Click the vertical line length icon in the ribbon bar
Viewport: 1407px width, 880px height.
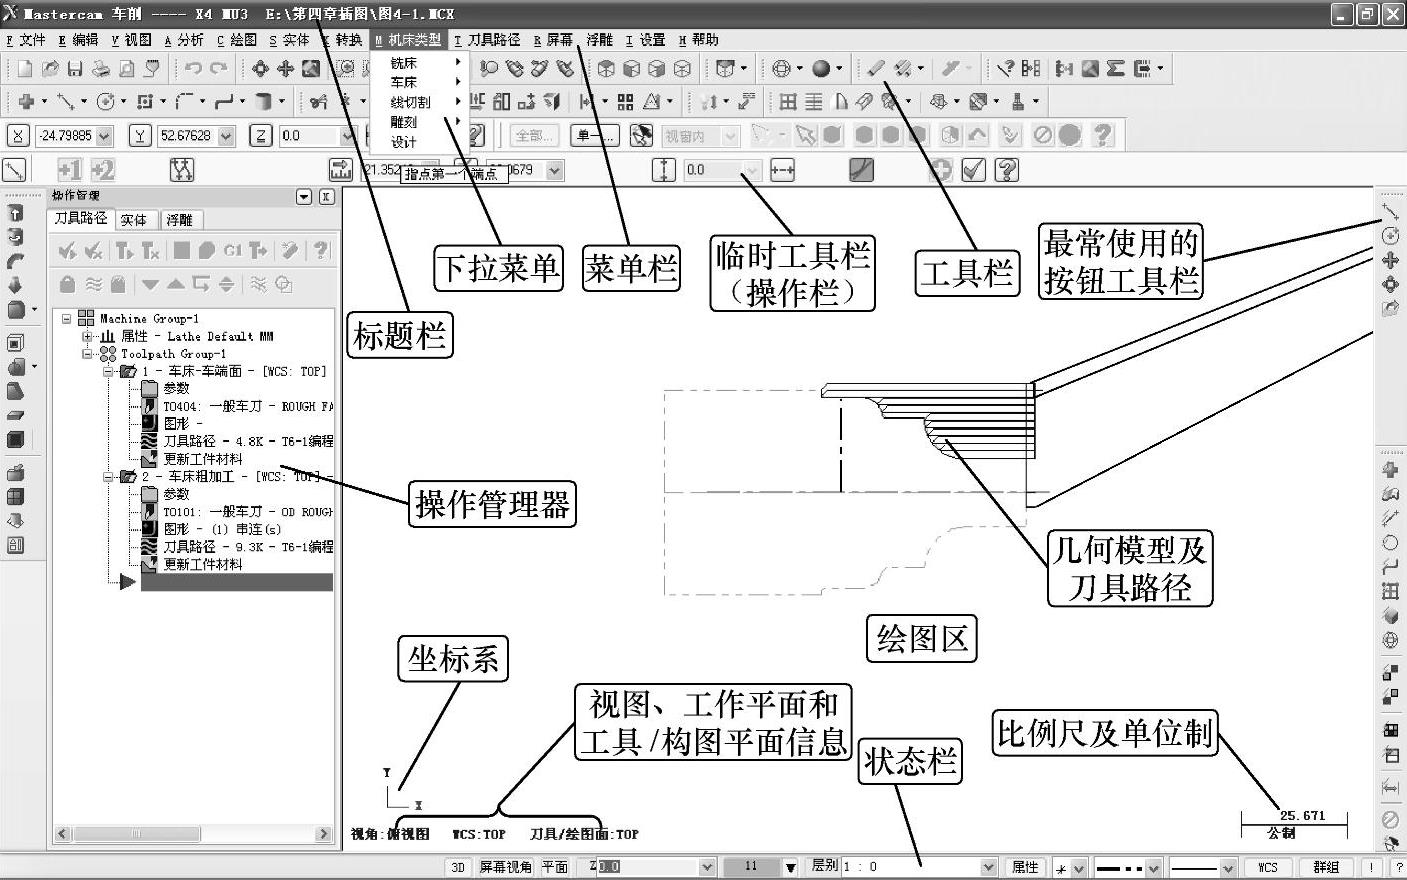[663, 170]
